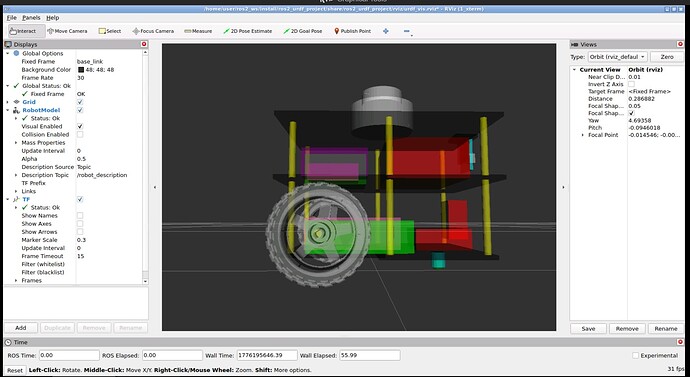This screenshot has width=690, height=377.
Task: Toggle the Grid display checkbox
Action: point(80,102)
